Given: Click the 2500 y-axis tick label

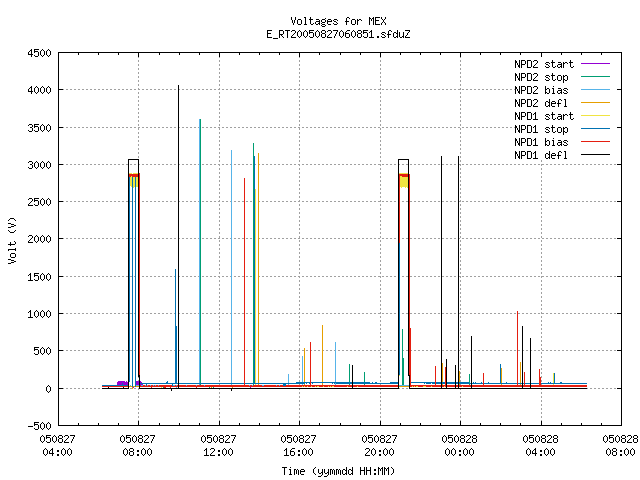Looking at the screenshot, I should (40, 202).
